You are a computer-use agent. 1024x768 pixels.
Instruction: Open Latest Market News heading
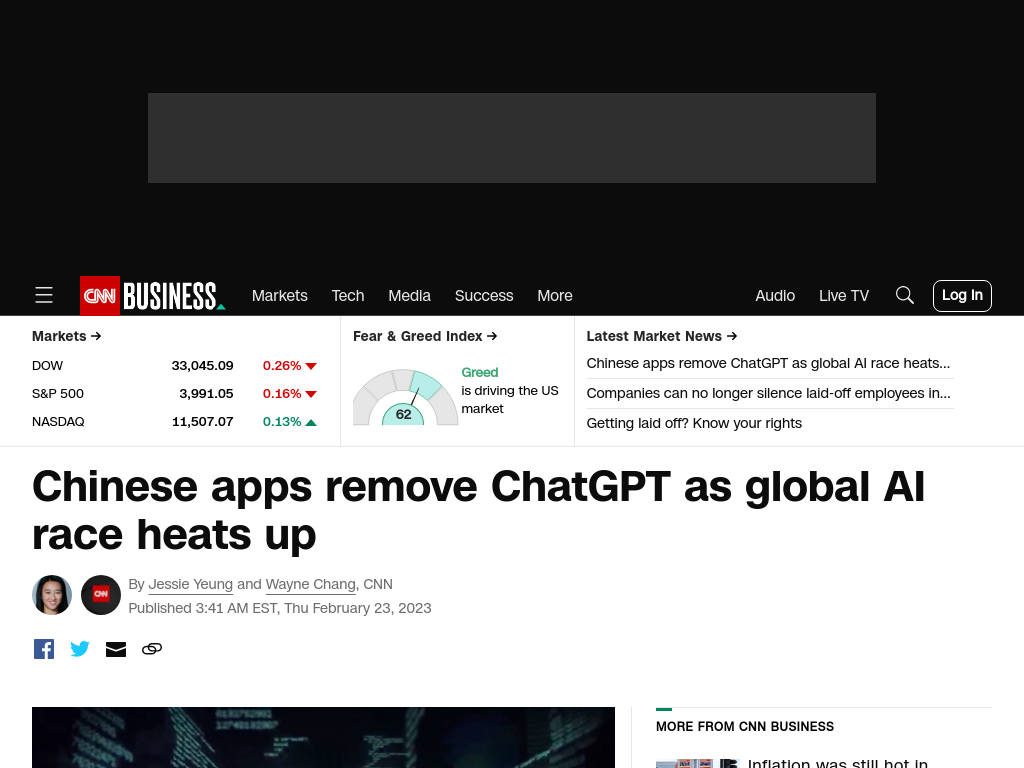(662, 336)
